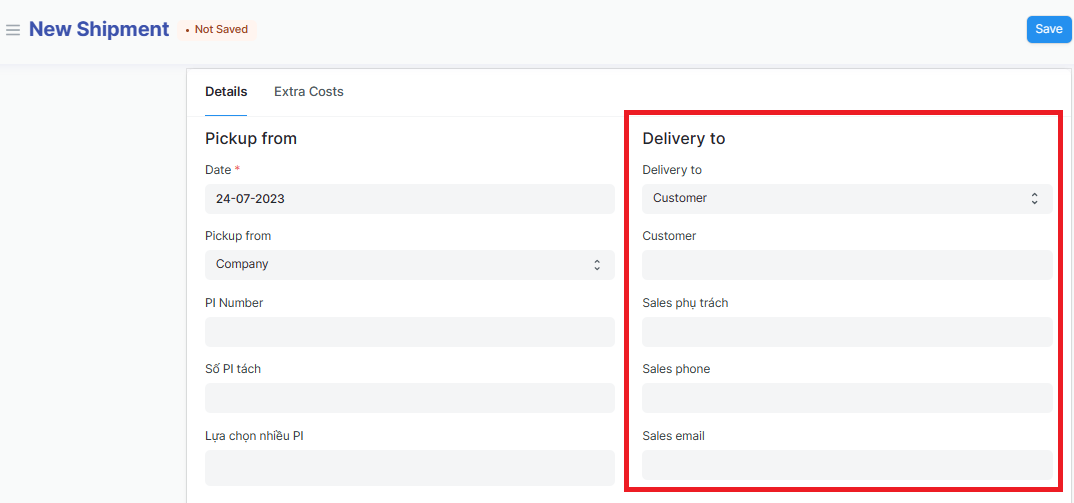The width and height of the screenshot is (1074, 503).
Task: Click the PI Number field label
Action: (234, 303)
